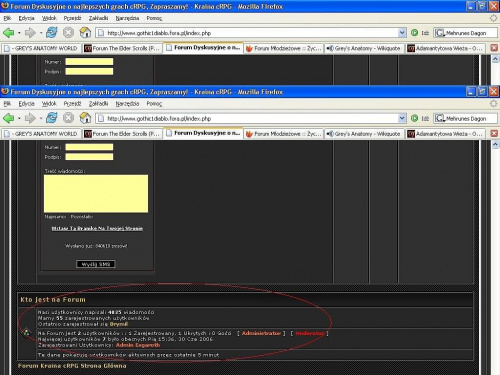
Task: Click the Numer yellow field in front window
Action: pos(89,147)
